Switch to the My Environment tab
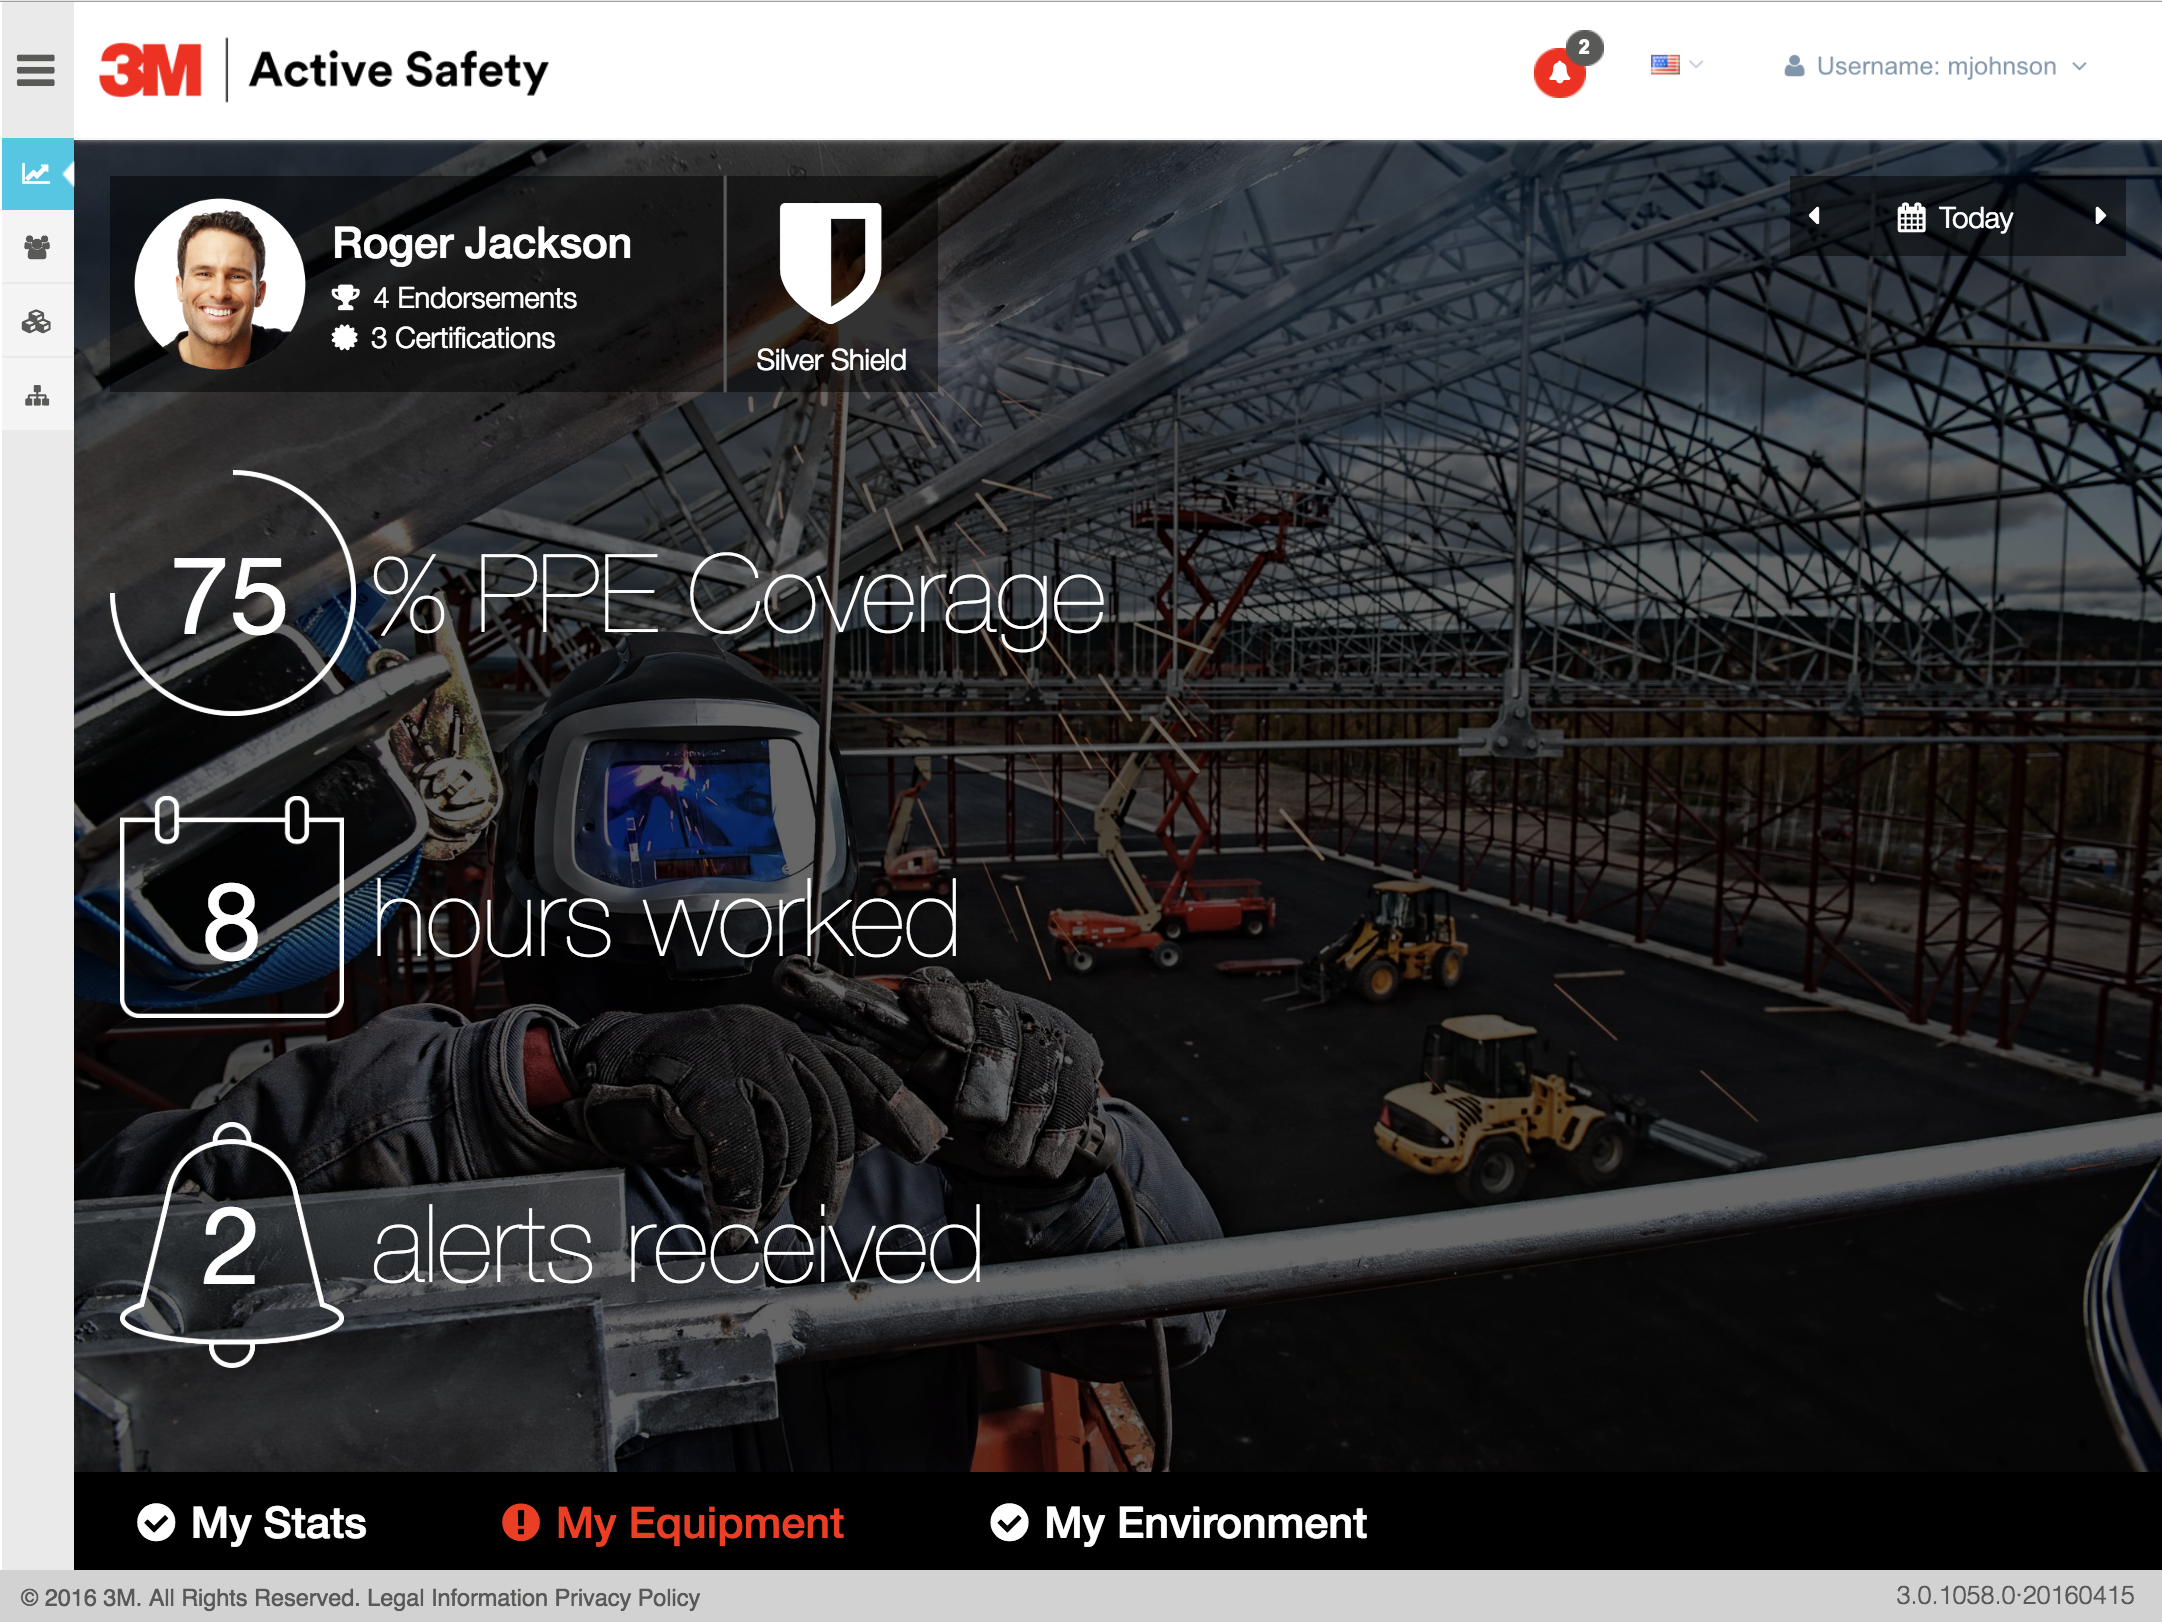This screenshot has width=2162, height=1622. (1178, 1523)
